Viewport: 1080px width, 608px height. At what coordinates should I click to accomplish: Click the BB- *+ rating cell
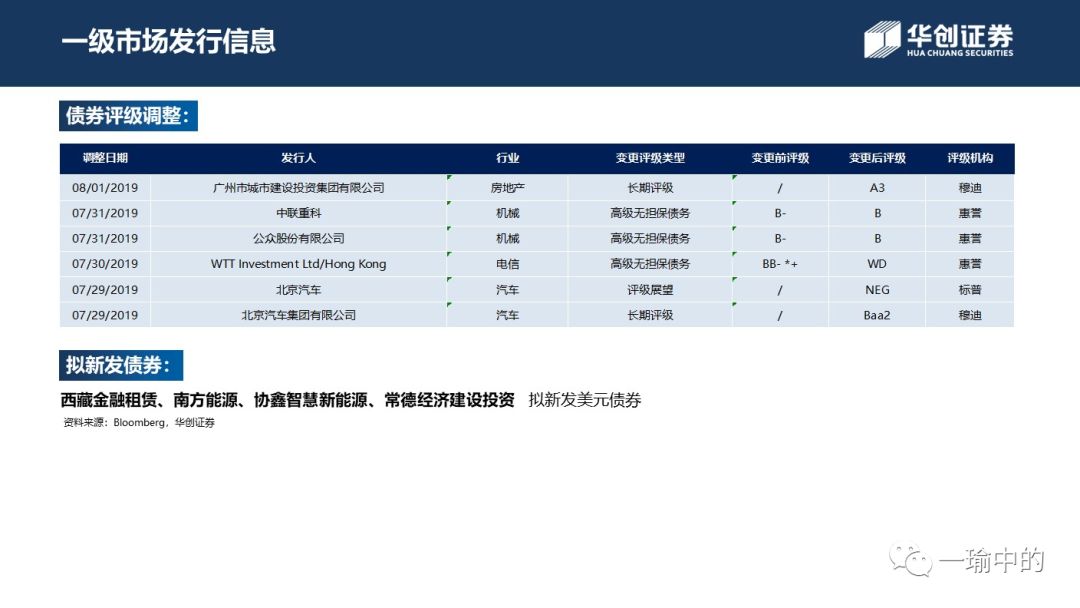780,264
